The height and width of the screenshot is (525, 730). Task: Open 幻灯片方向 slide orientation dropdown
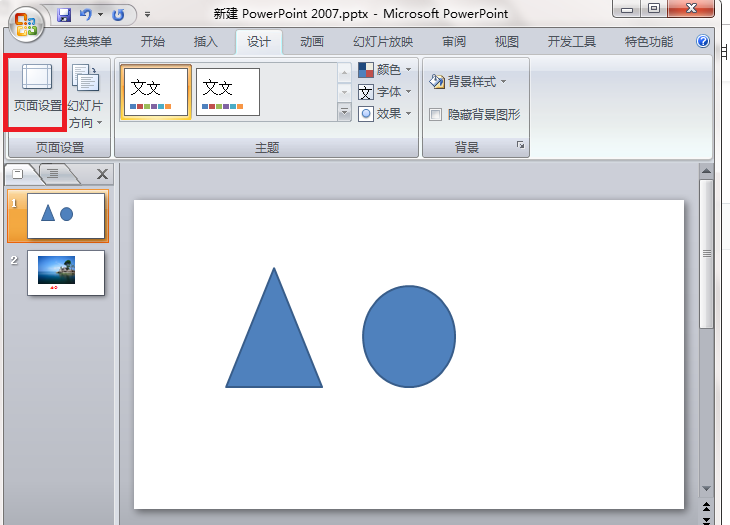[x=86, y=96]
